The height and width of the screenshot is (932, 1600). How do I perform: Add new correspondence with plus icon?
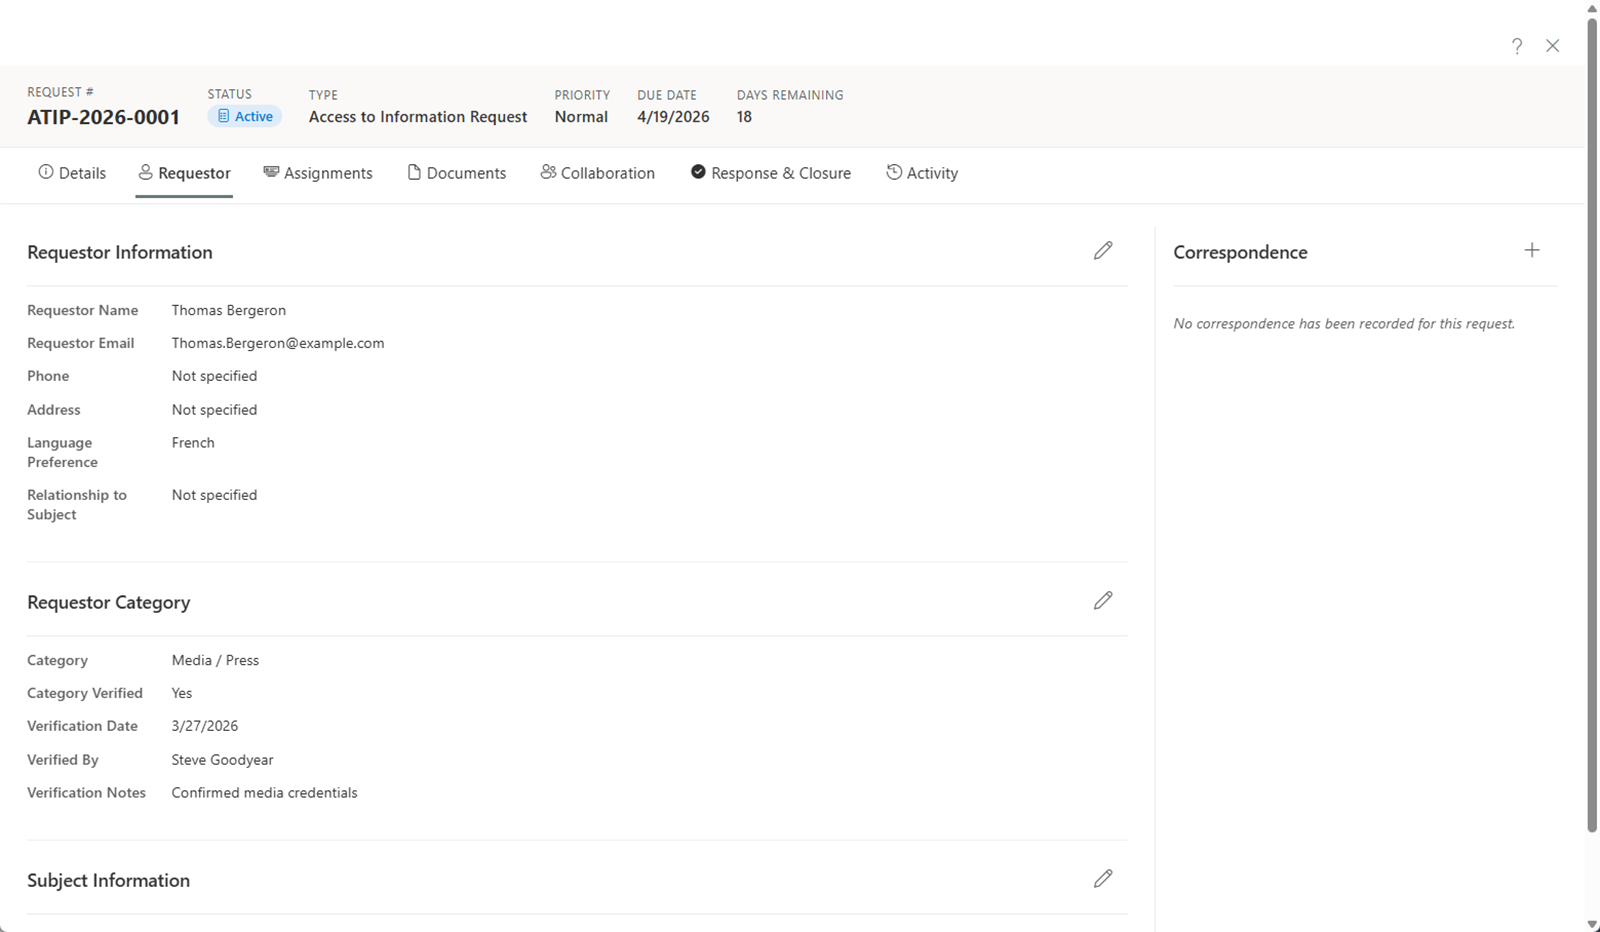tap(1532, 251)
